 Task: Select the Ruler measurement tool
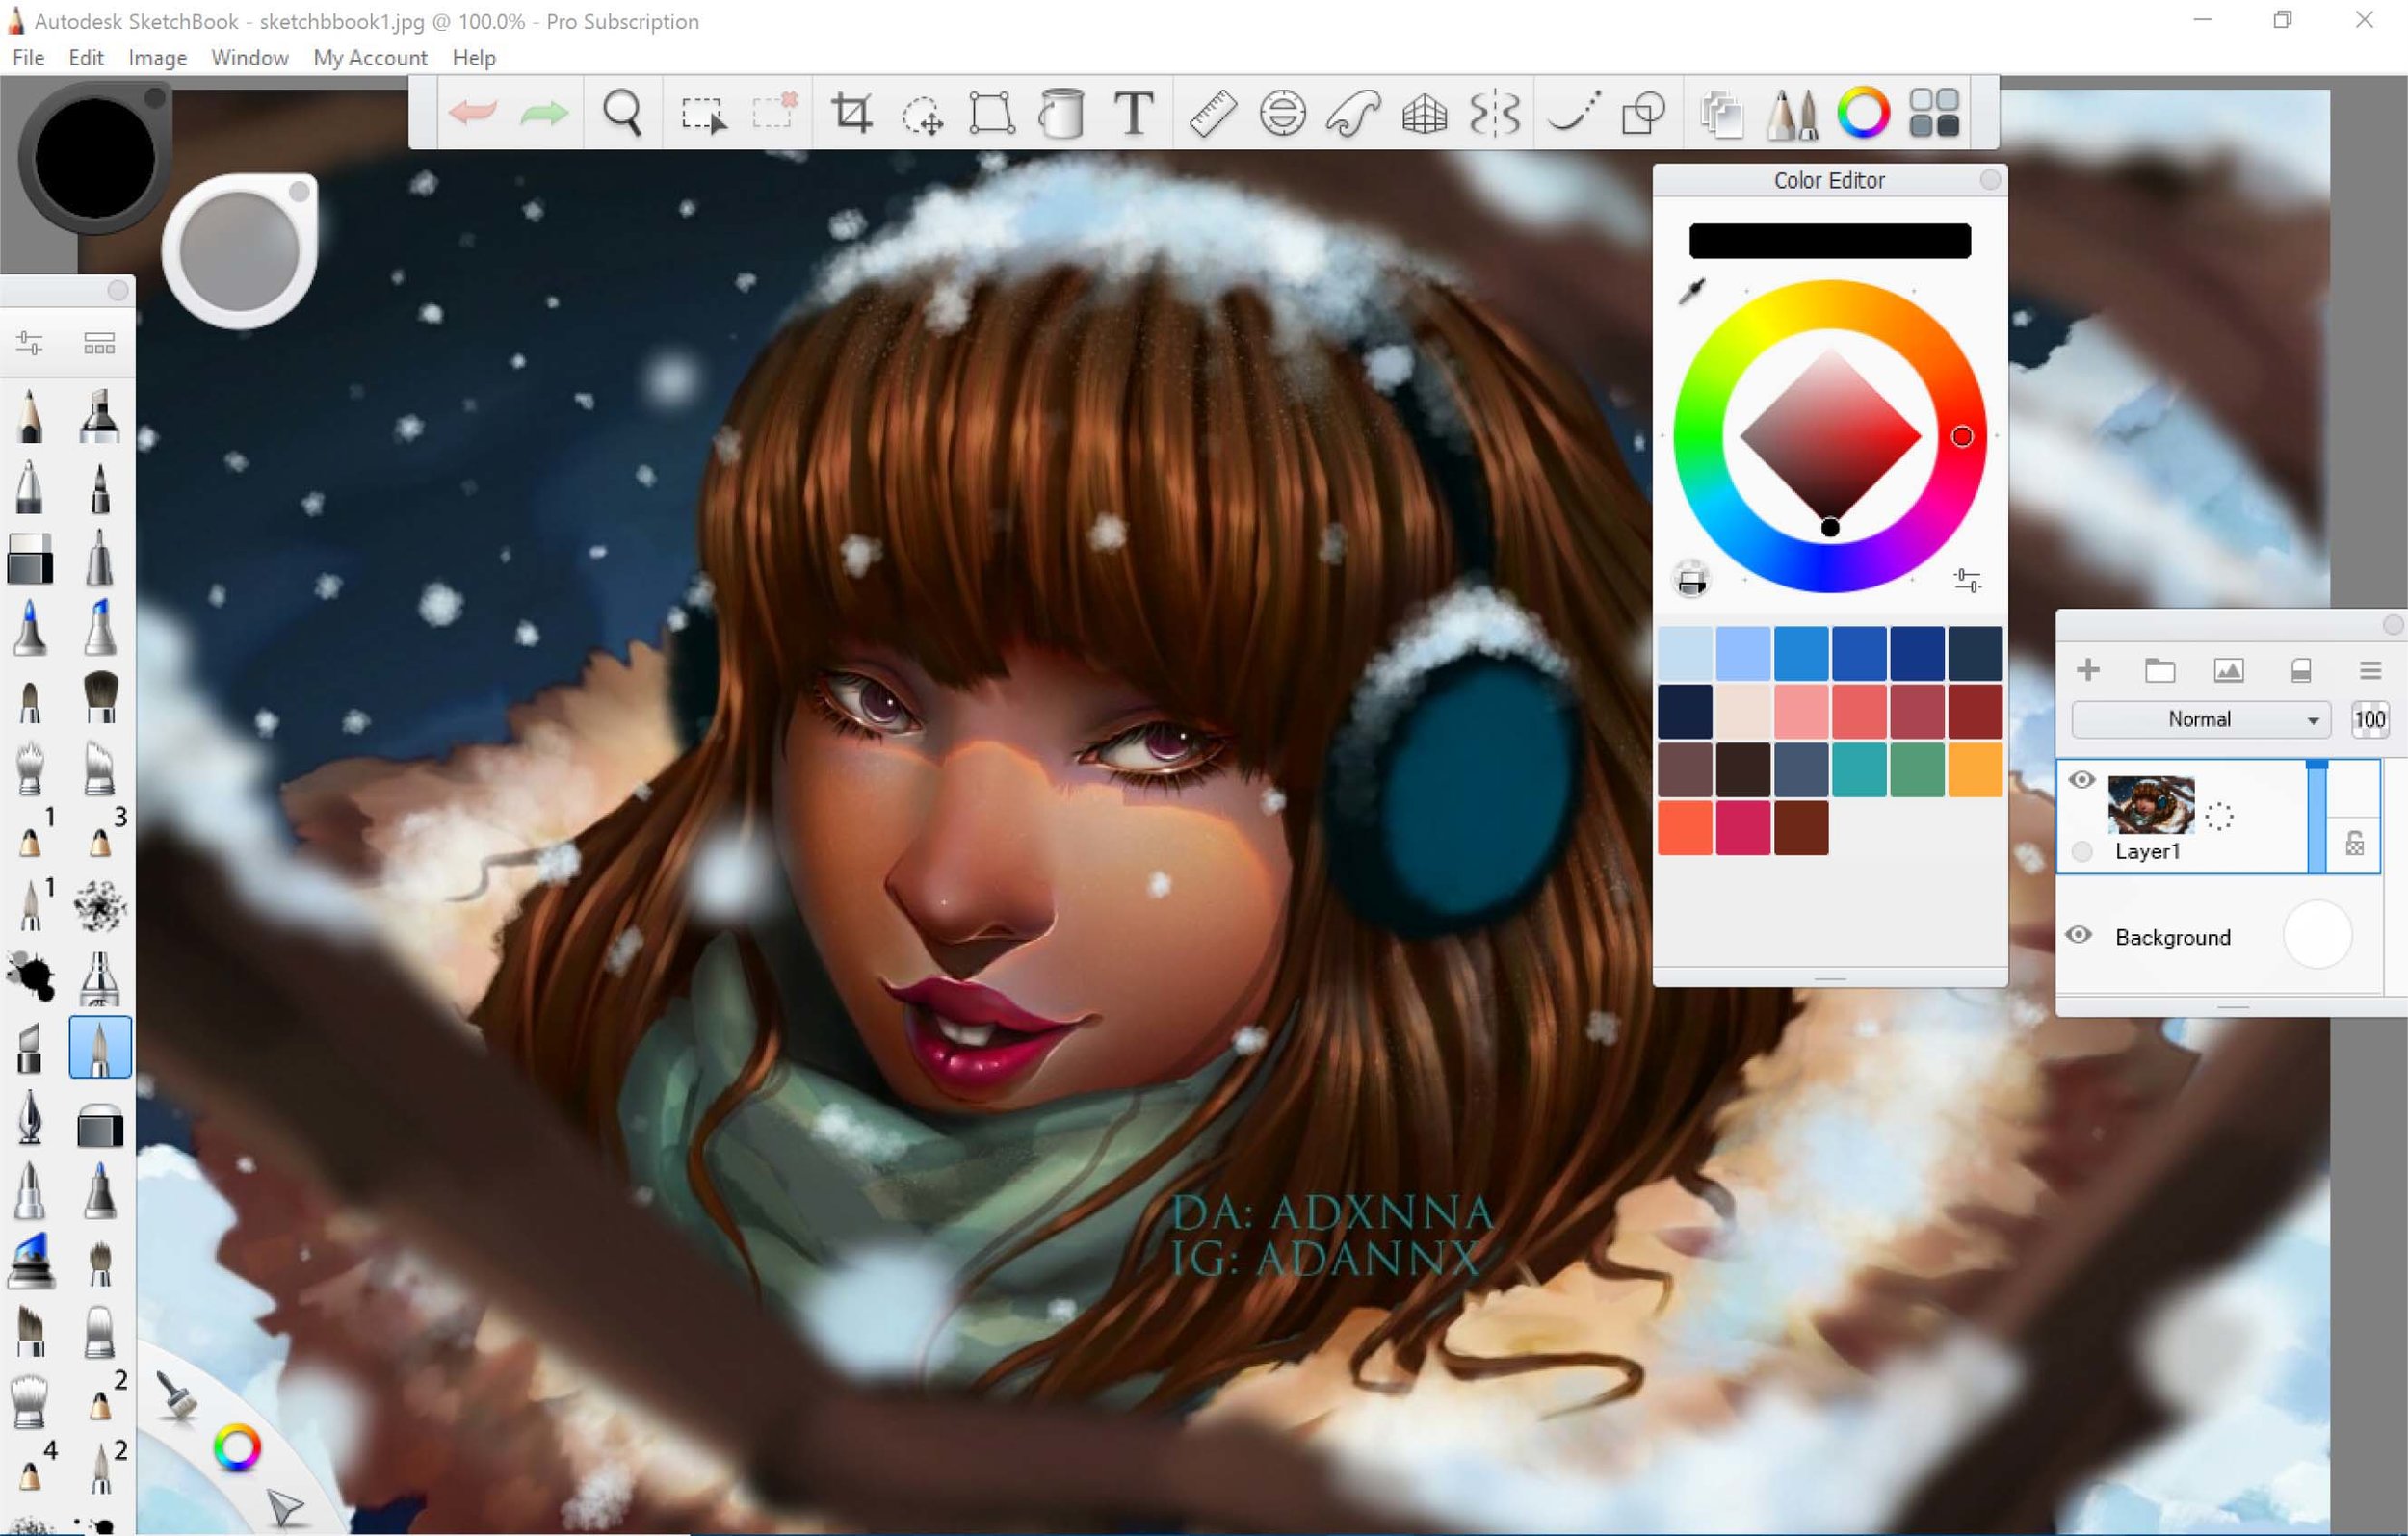tap(1208, 113)
